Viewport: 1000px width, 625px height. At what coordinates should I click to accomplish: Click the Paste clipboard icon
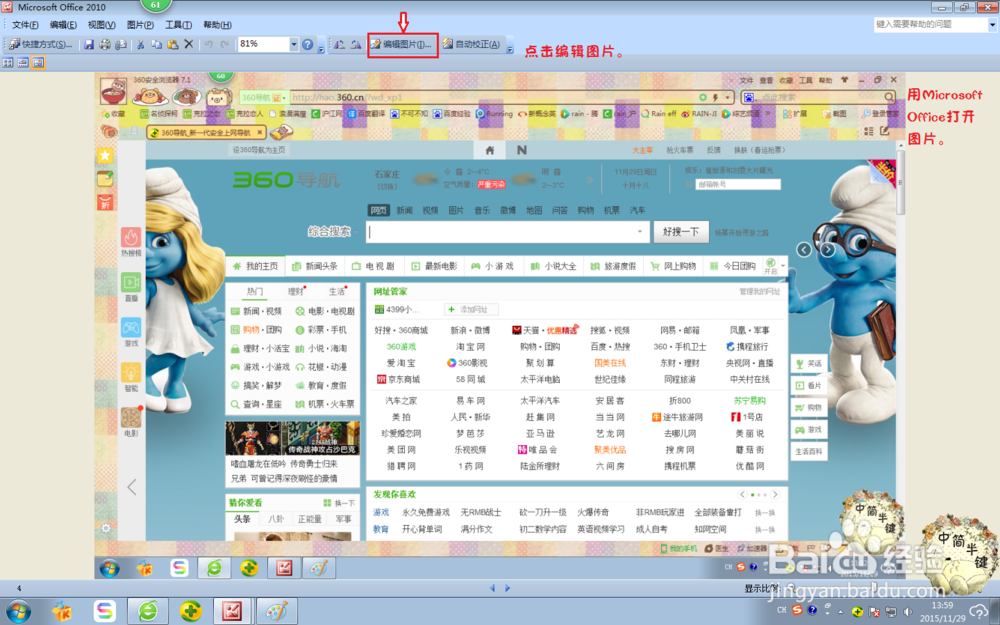(x=172, y=45)
